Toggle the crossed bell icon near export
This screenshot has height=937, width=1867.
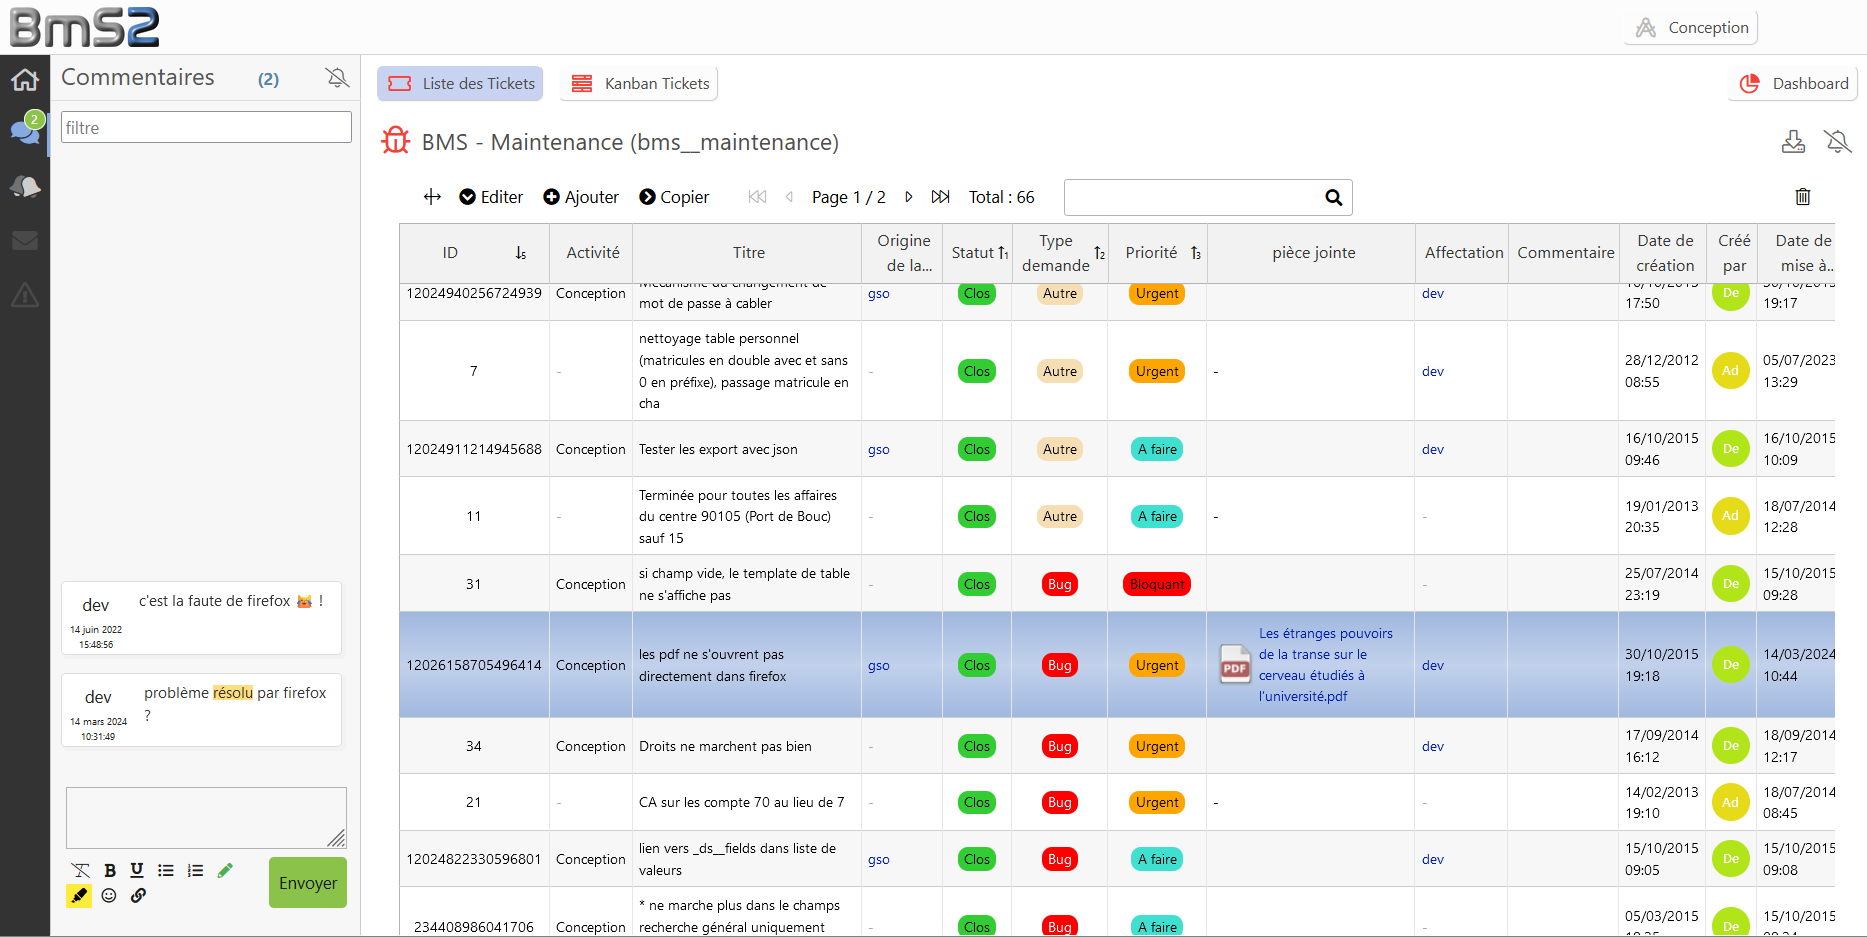1838,142
